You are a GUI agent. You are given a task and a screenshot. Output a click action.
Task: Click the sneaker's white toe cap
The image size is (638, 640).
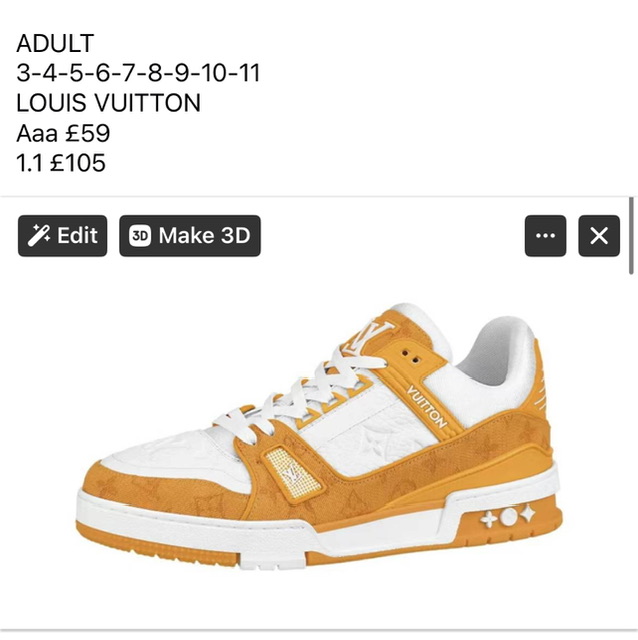pyautogui.click(x=163, y=453)
